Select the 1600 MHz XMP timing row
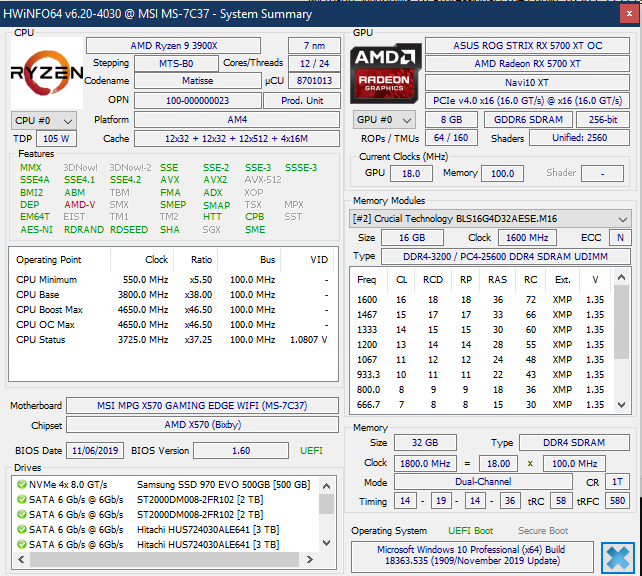Viewport: 642px width, 576px height. point(481,300)
